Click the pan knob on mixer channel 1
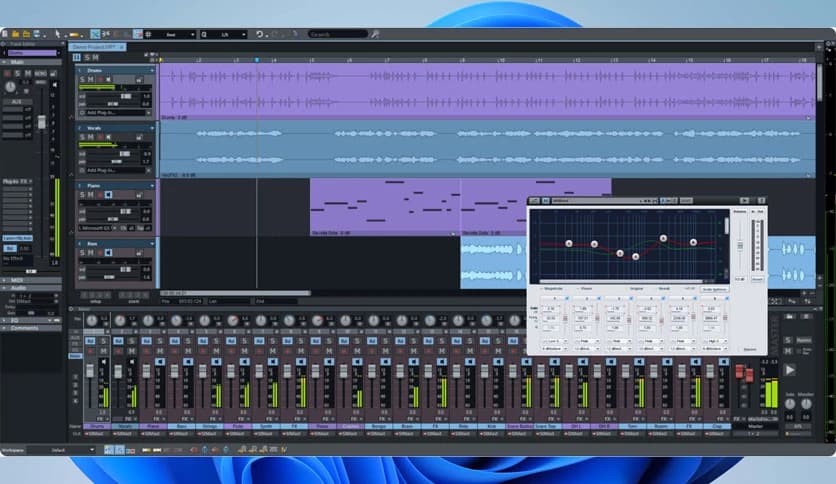The height and width of the screenshot is (484, 836). (92, 320)
